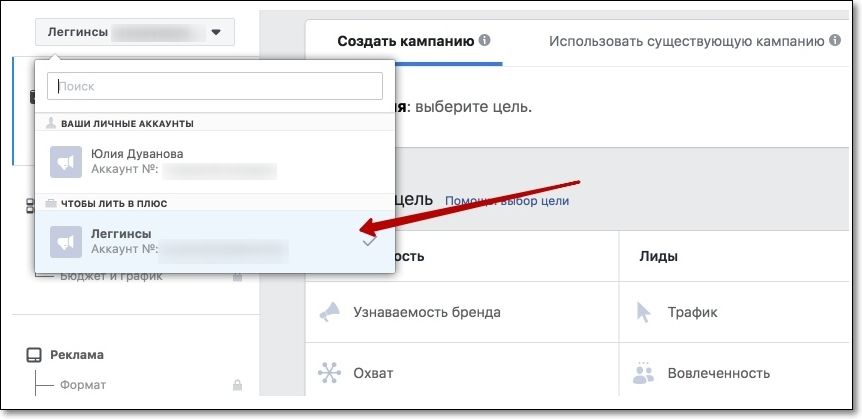The height and width of the screenshot is (419, 862).
Task: Click the lock icon beside Формат
Action: pos(237,385)
